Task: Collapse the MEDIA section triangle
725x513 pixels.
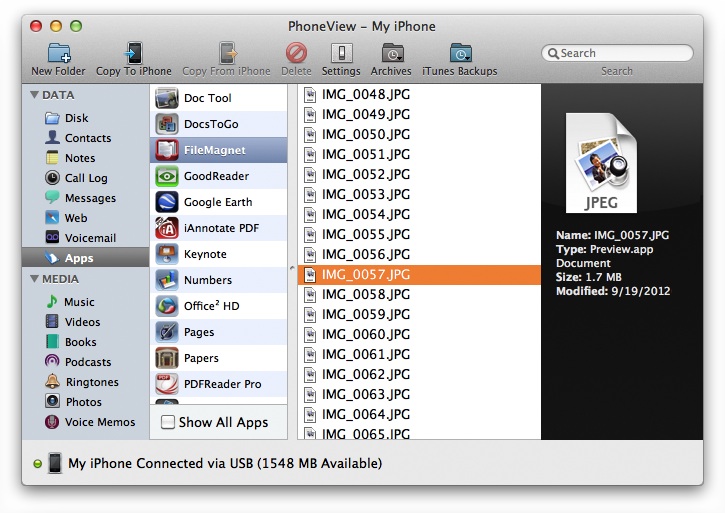Action: click(x=35, y=279)
